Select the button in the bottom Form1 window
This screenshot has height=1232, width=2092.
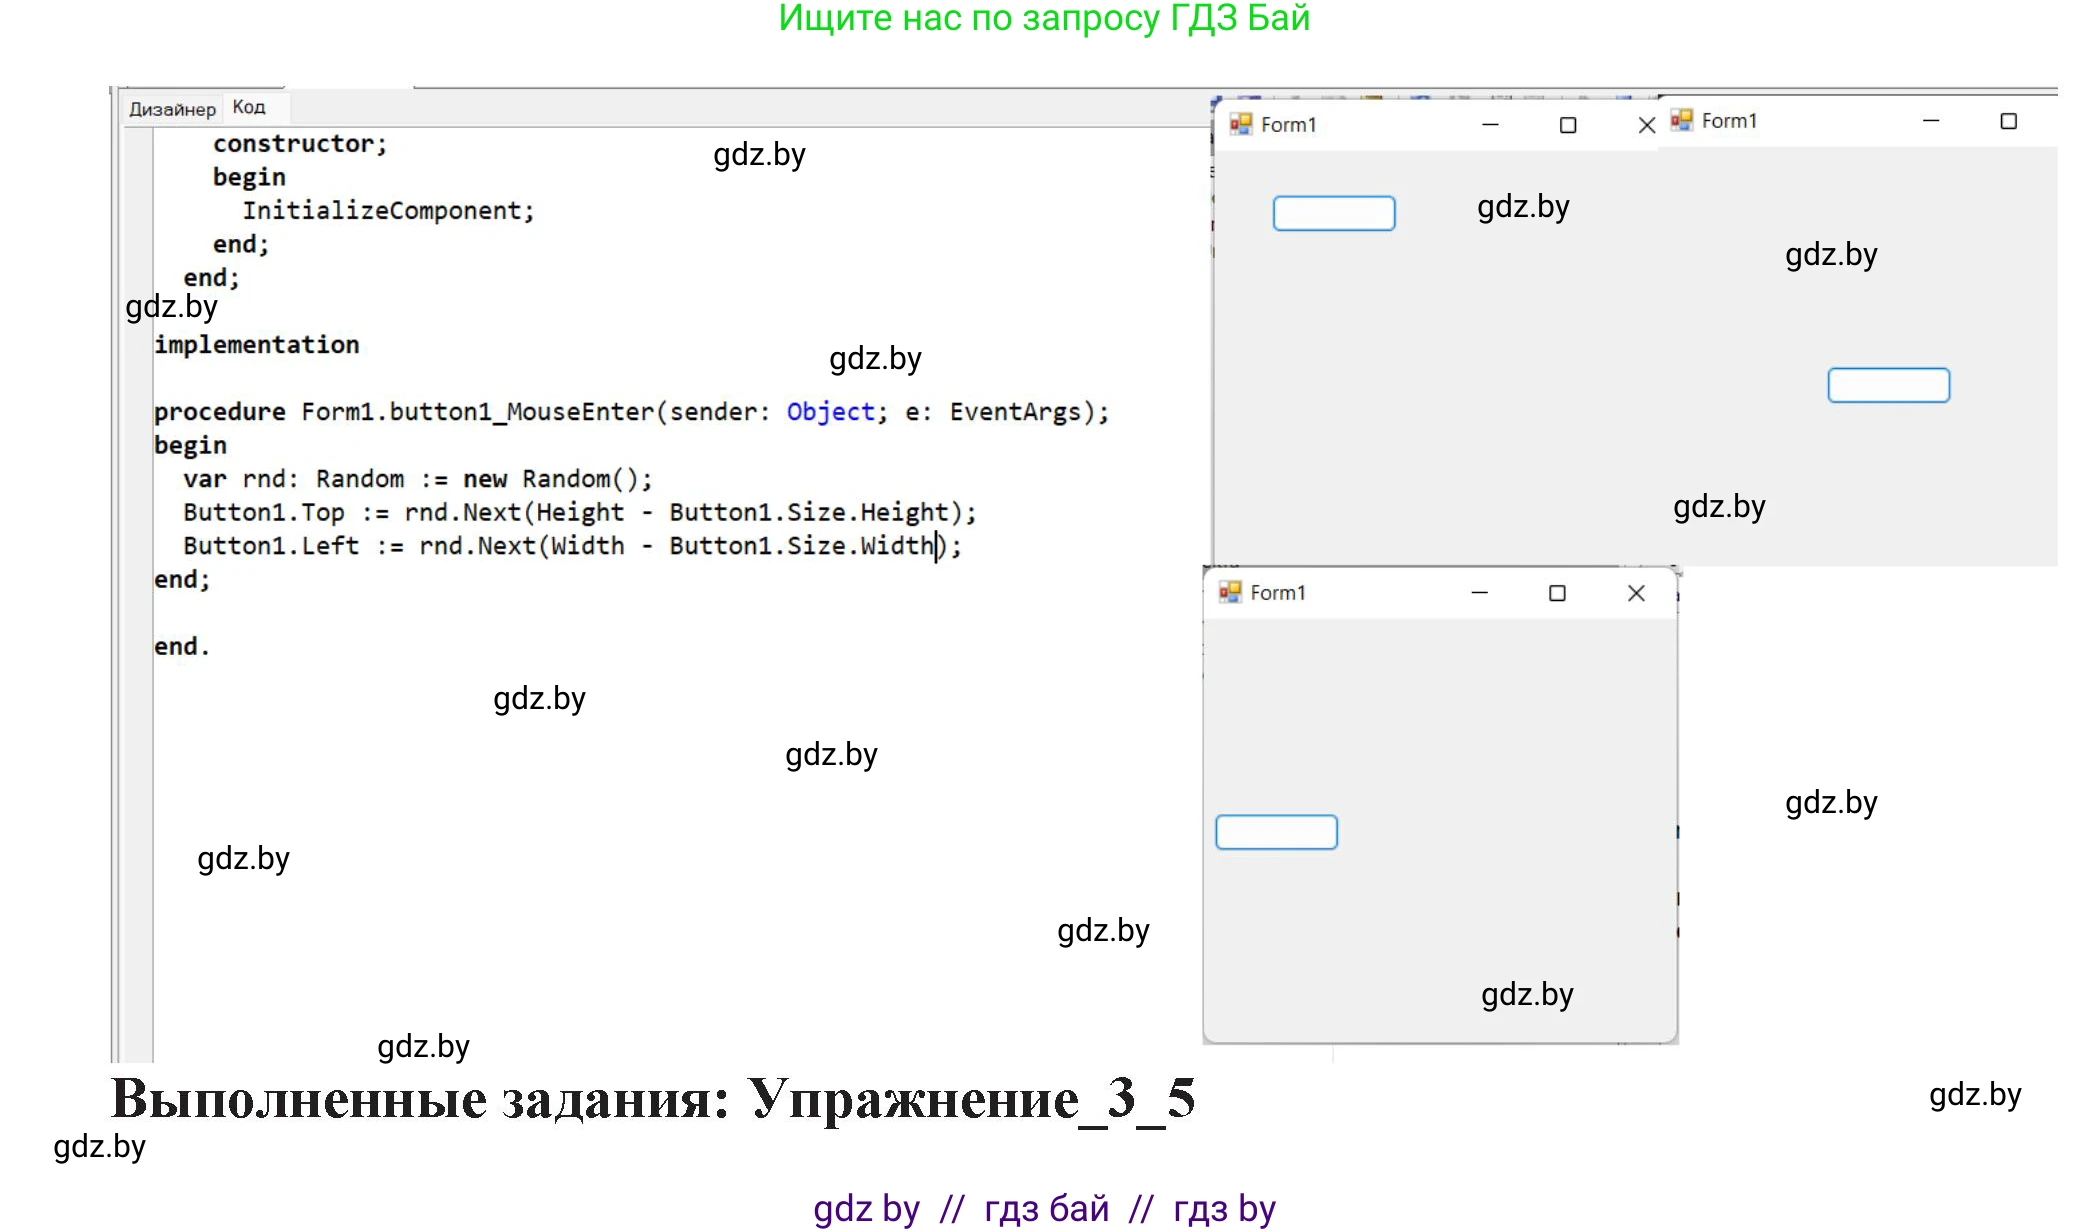point(1276,831)
